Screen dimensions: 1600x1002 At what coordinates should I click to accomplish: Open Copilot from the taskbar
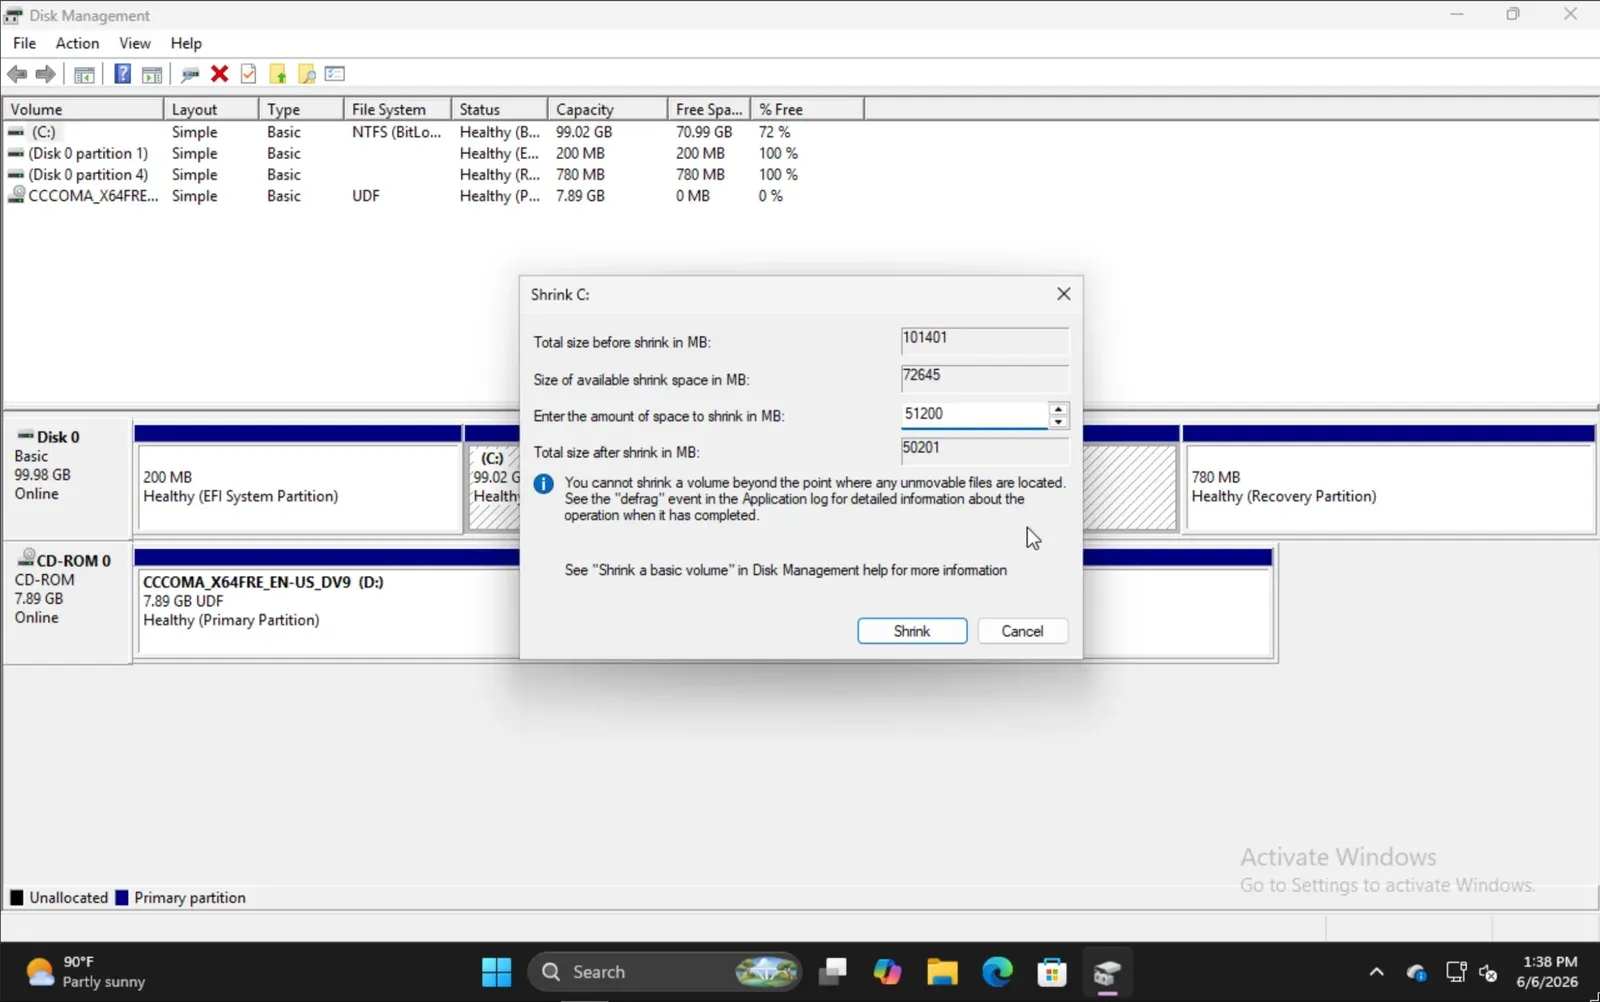coord(887,972)
